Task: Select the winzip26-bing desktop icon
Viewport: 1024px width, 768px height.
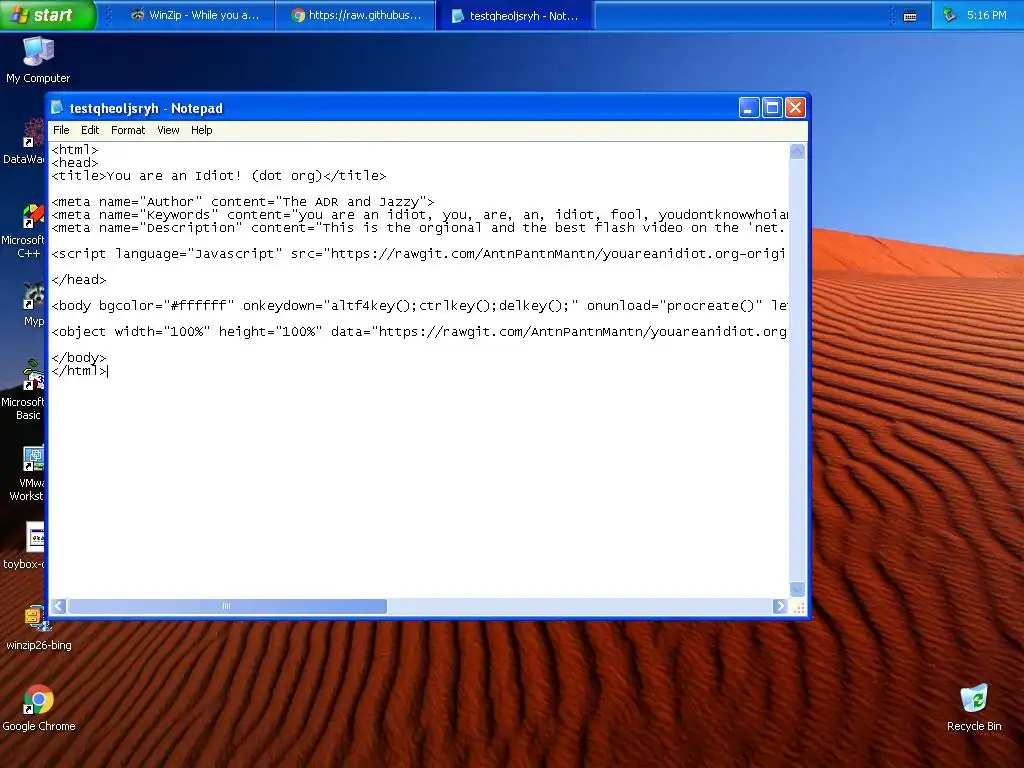Action: pyautogui.click(x=39, y=628)
